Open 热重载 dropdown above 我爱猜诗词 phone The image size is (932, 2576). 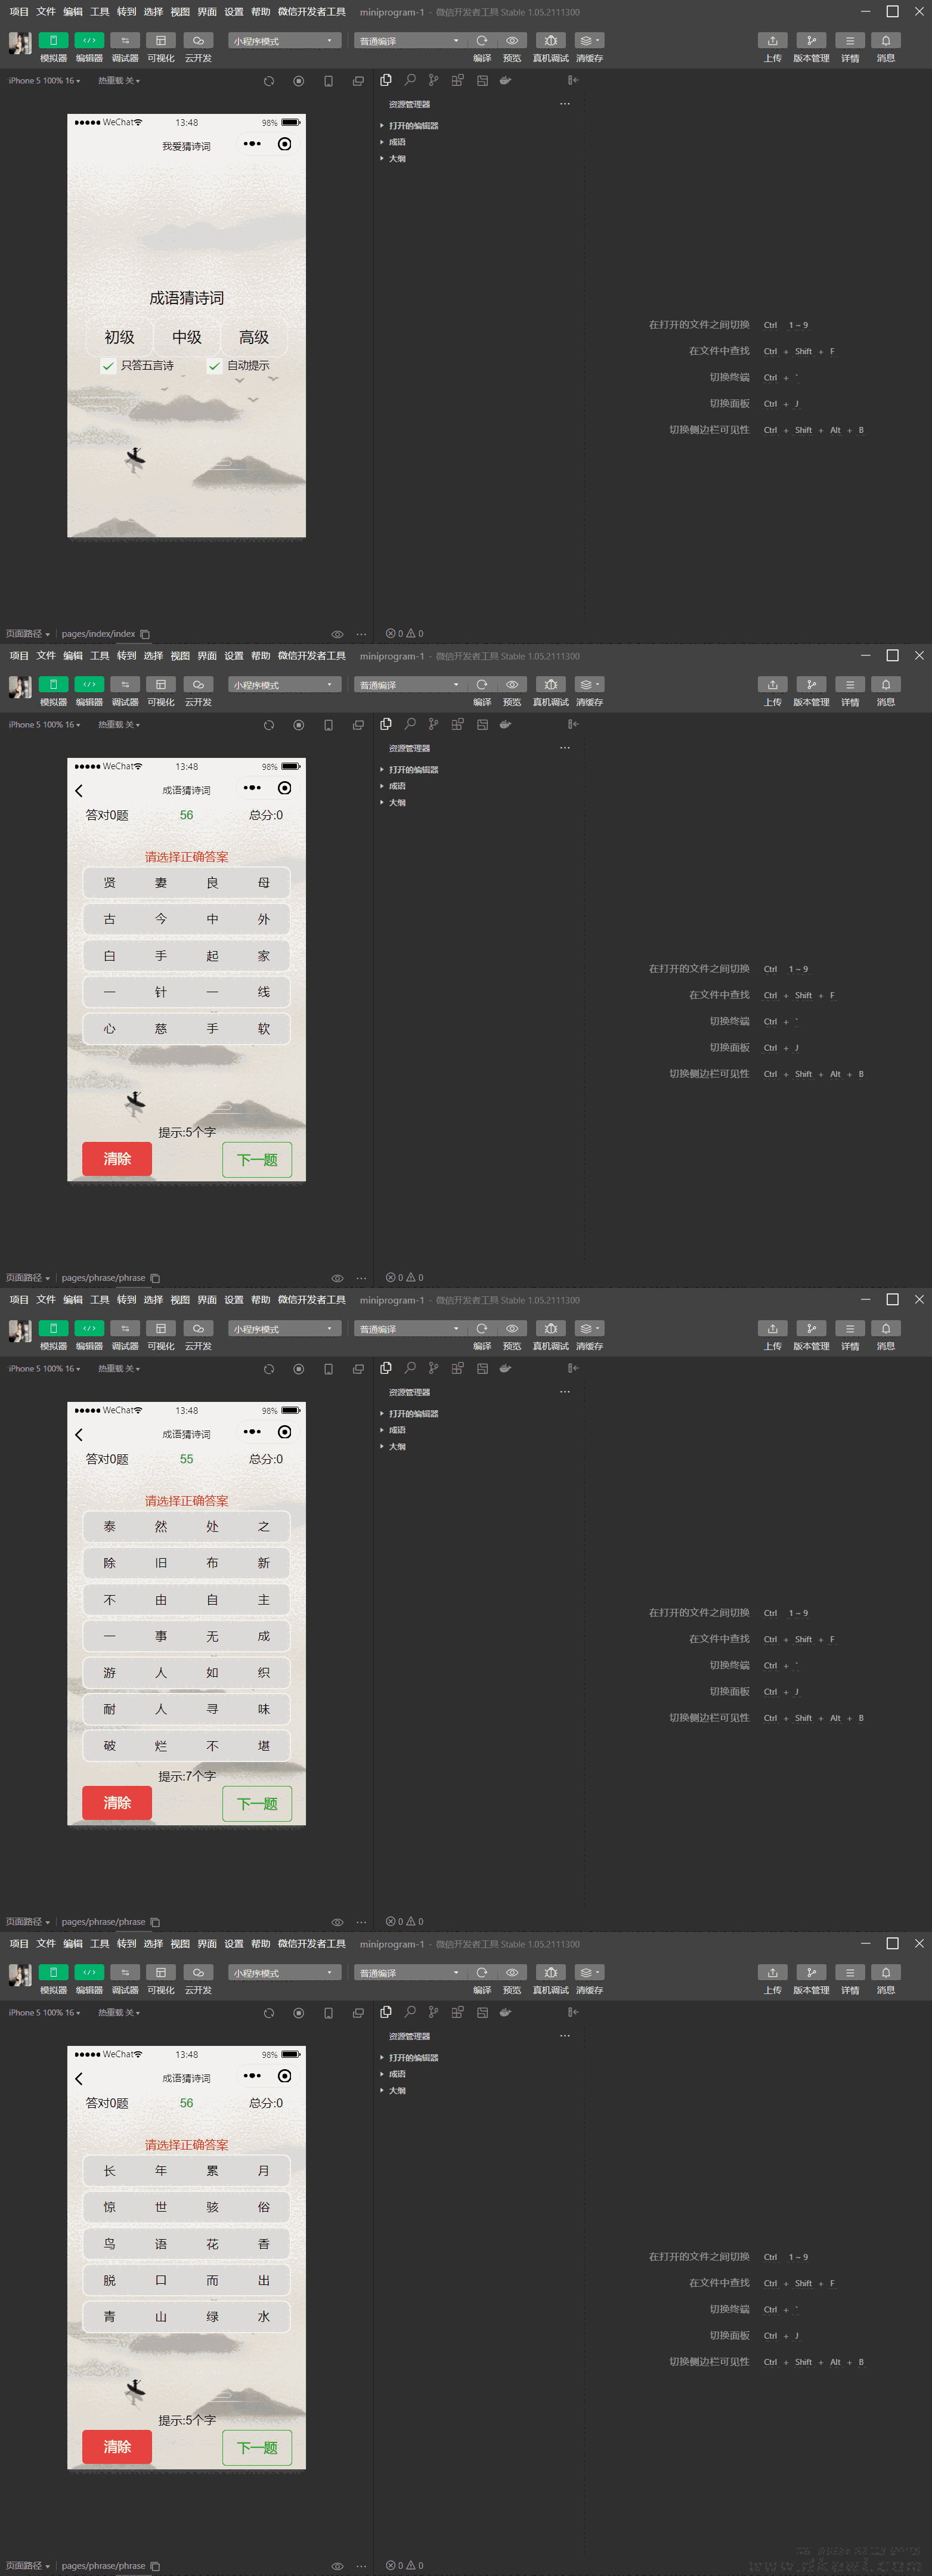click(x=119, y=81)
